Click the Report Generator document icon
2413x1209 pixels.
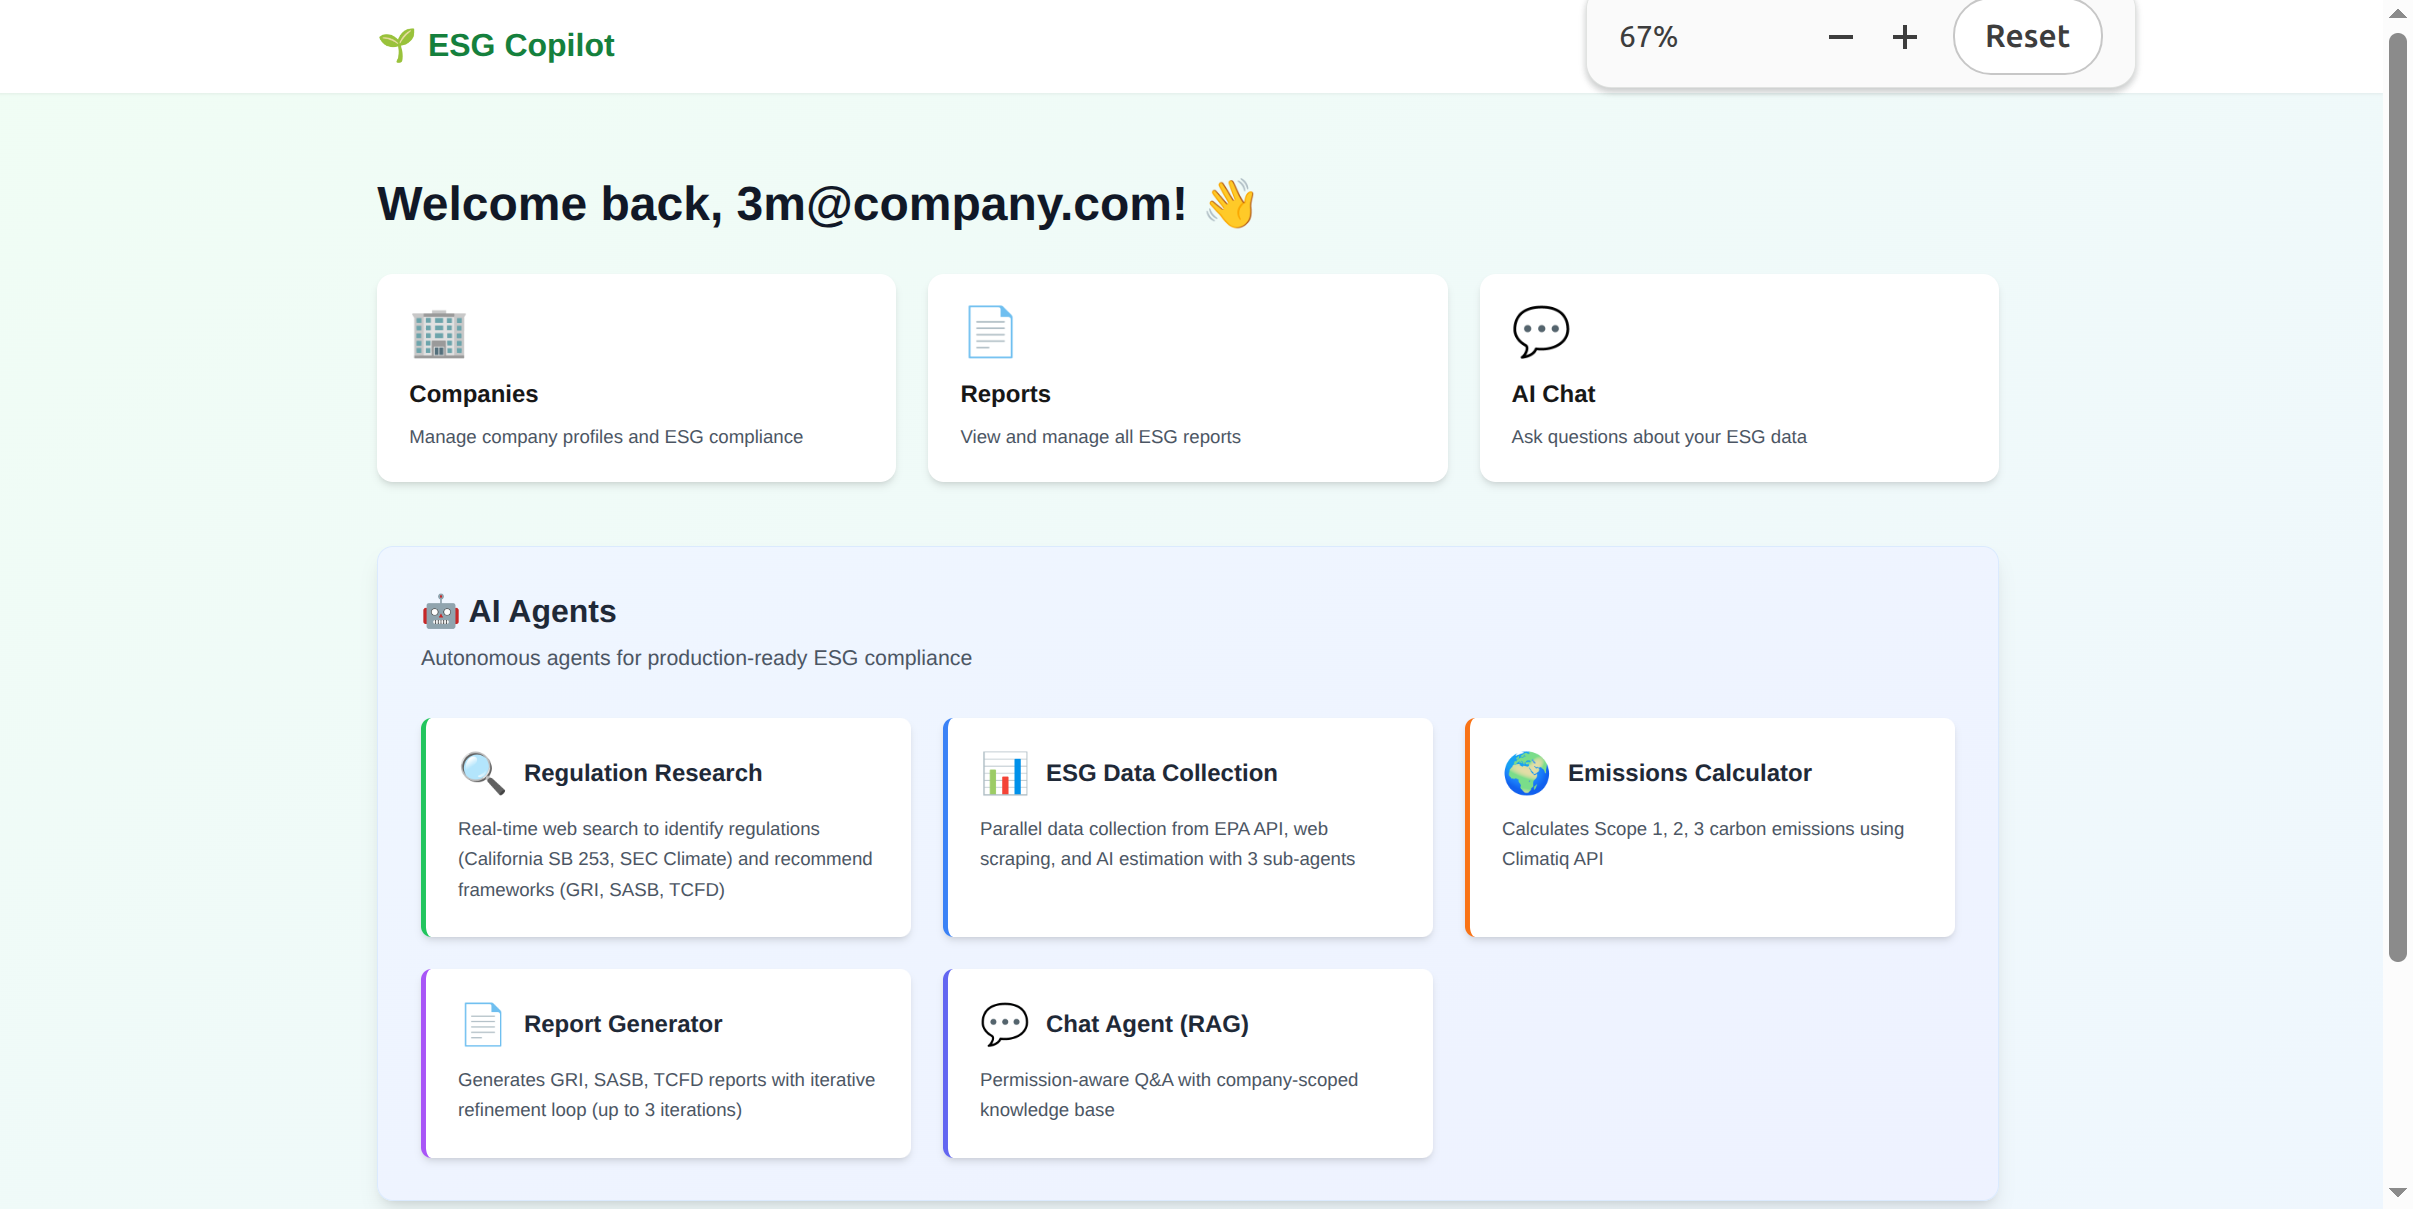[482, 1023]
